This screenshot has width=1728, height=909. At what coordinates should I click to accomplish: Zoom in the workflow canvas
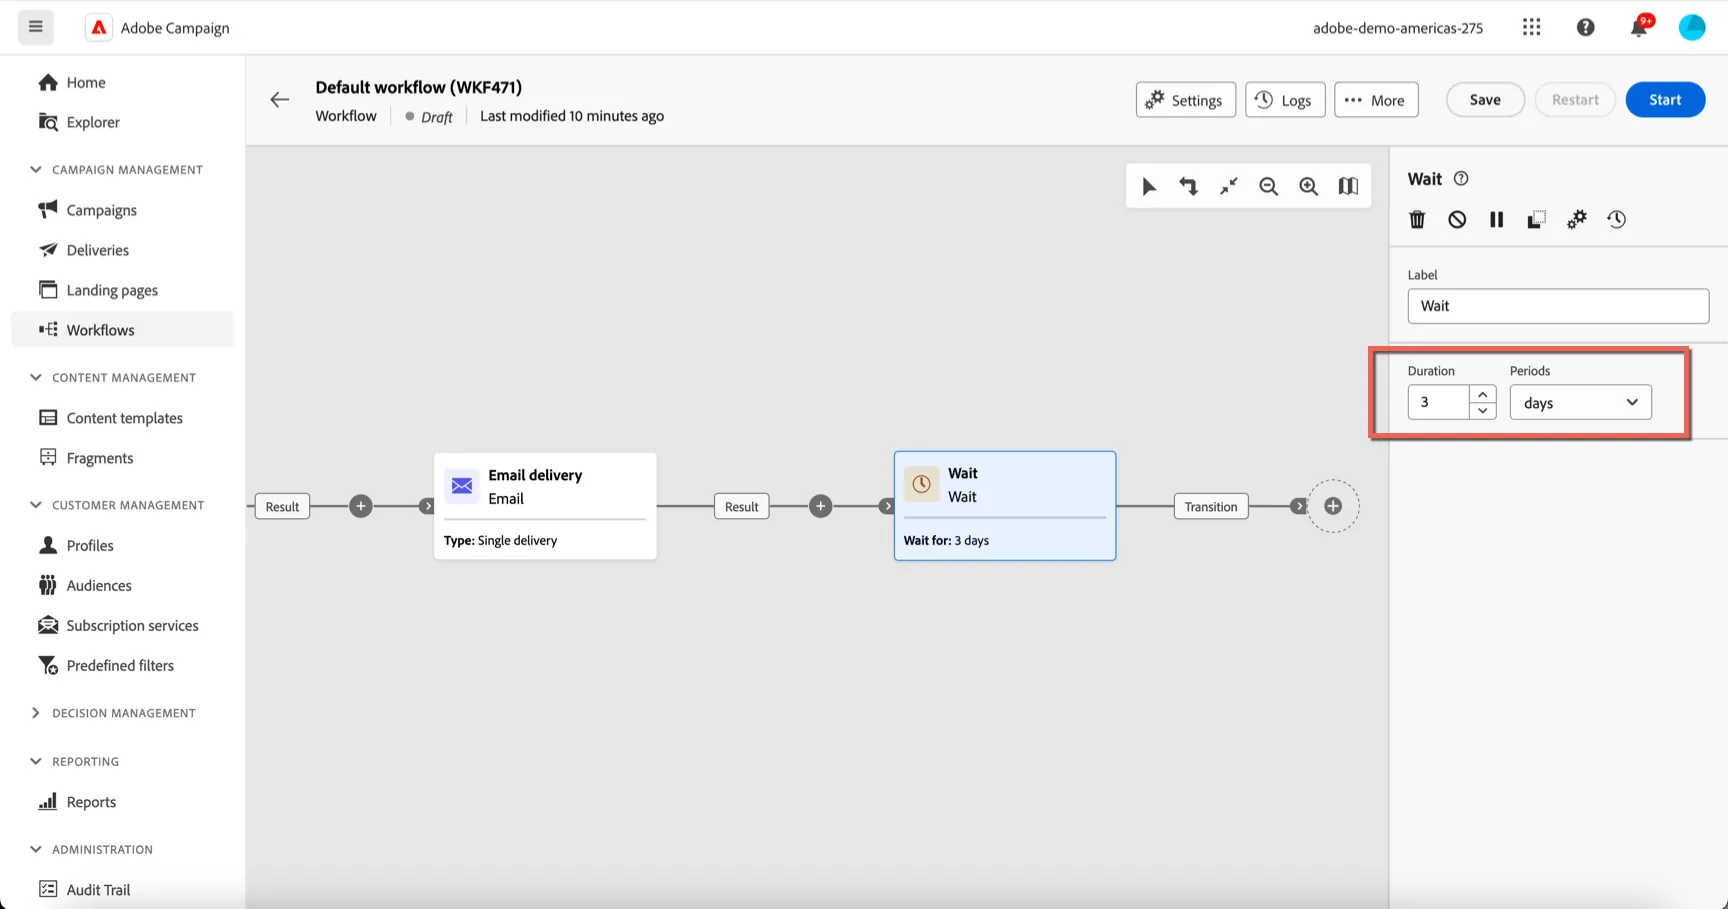click(1308, 186)
